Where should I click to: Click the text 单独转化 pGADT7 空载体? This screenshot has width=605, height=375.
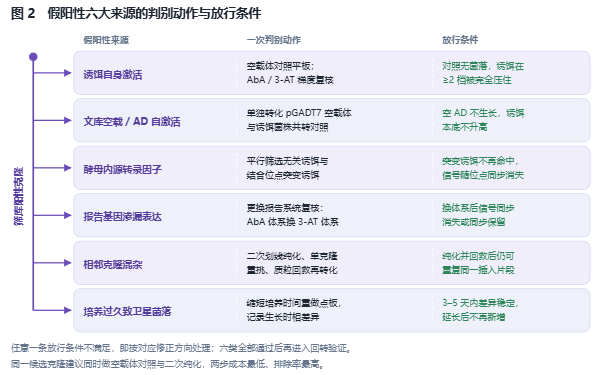point(299,113)
